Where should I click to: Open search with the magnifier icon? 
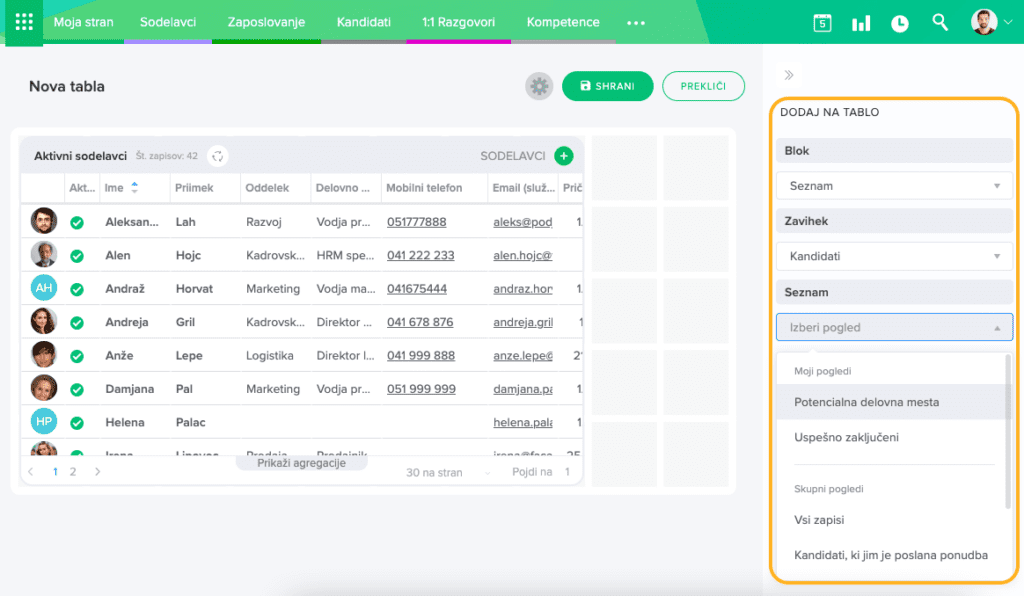point(940,22)
